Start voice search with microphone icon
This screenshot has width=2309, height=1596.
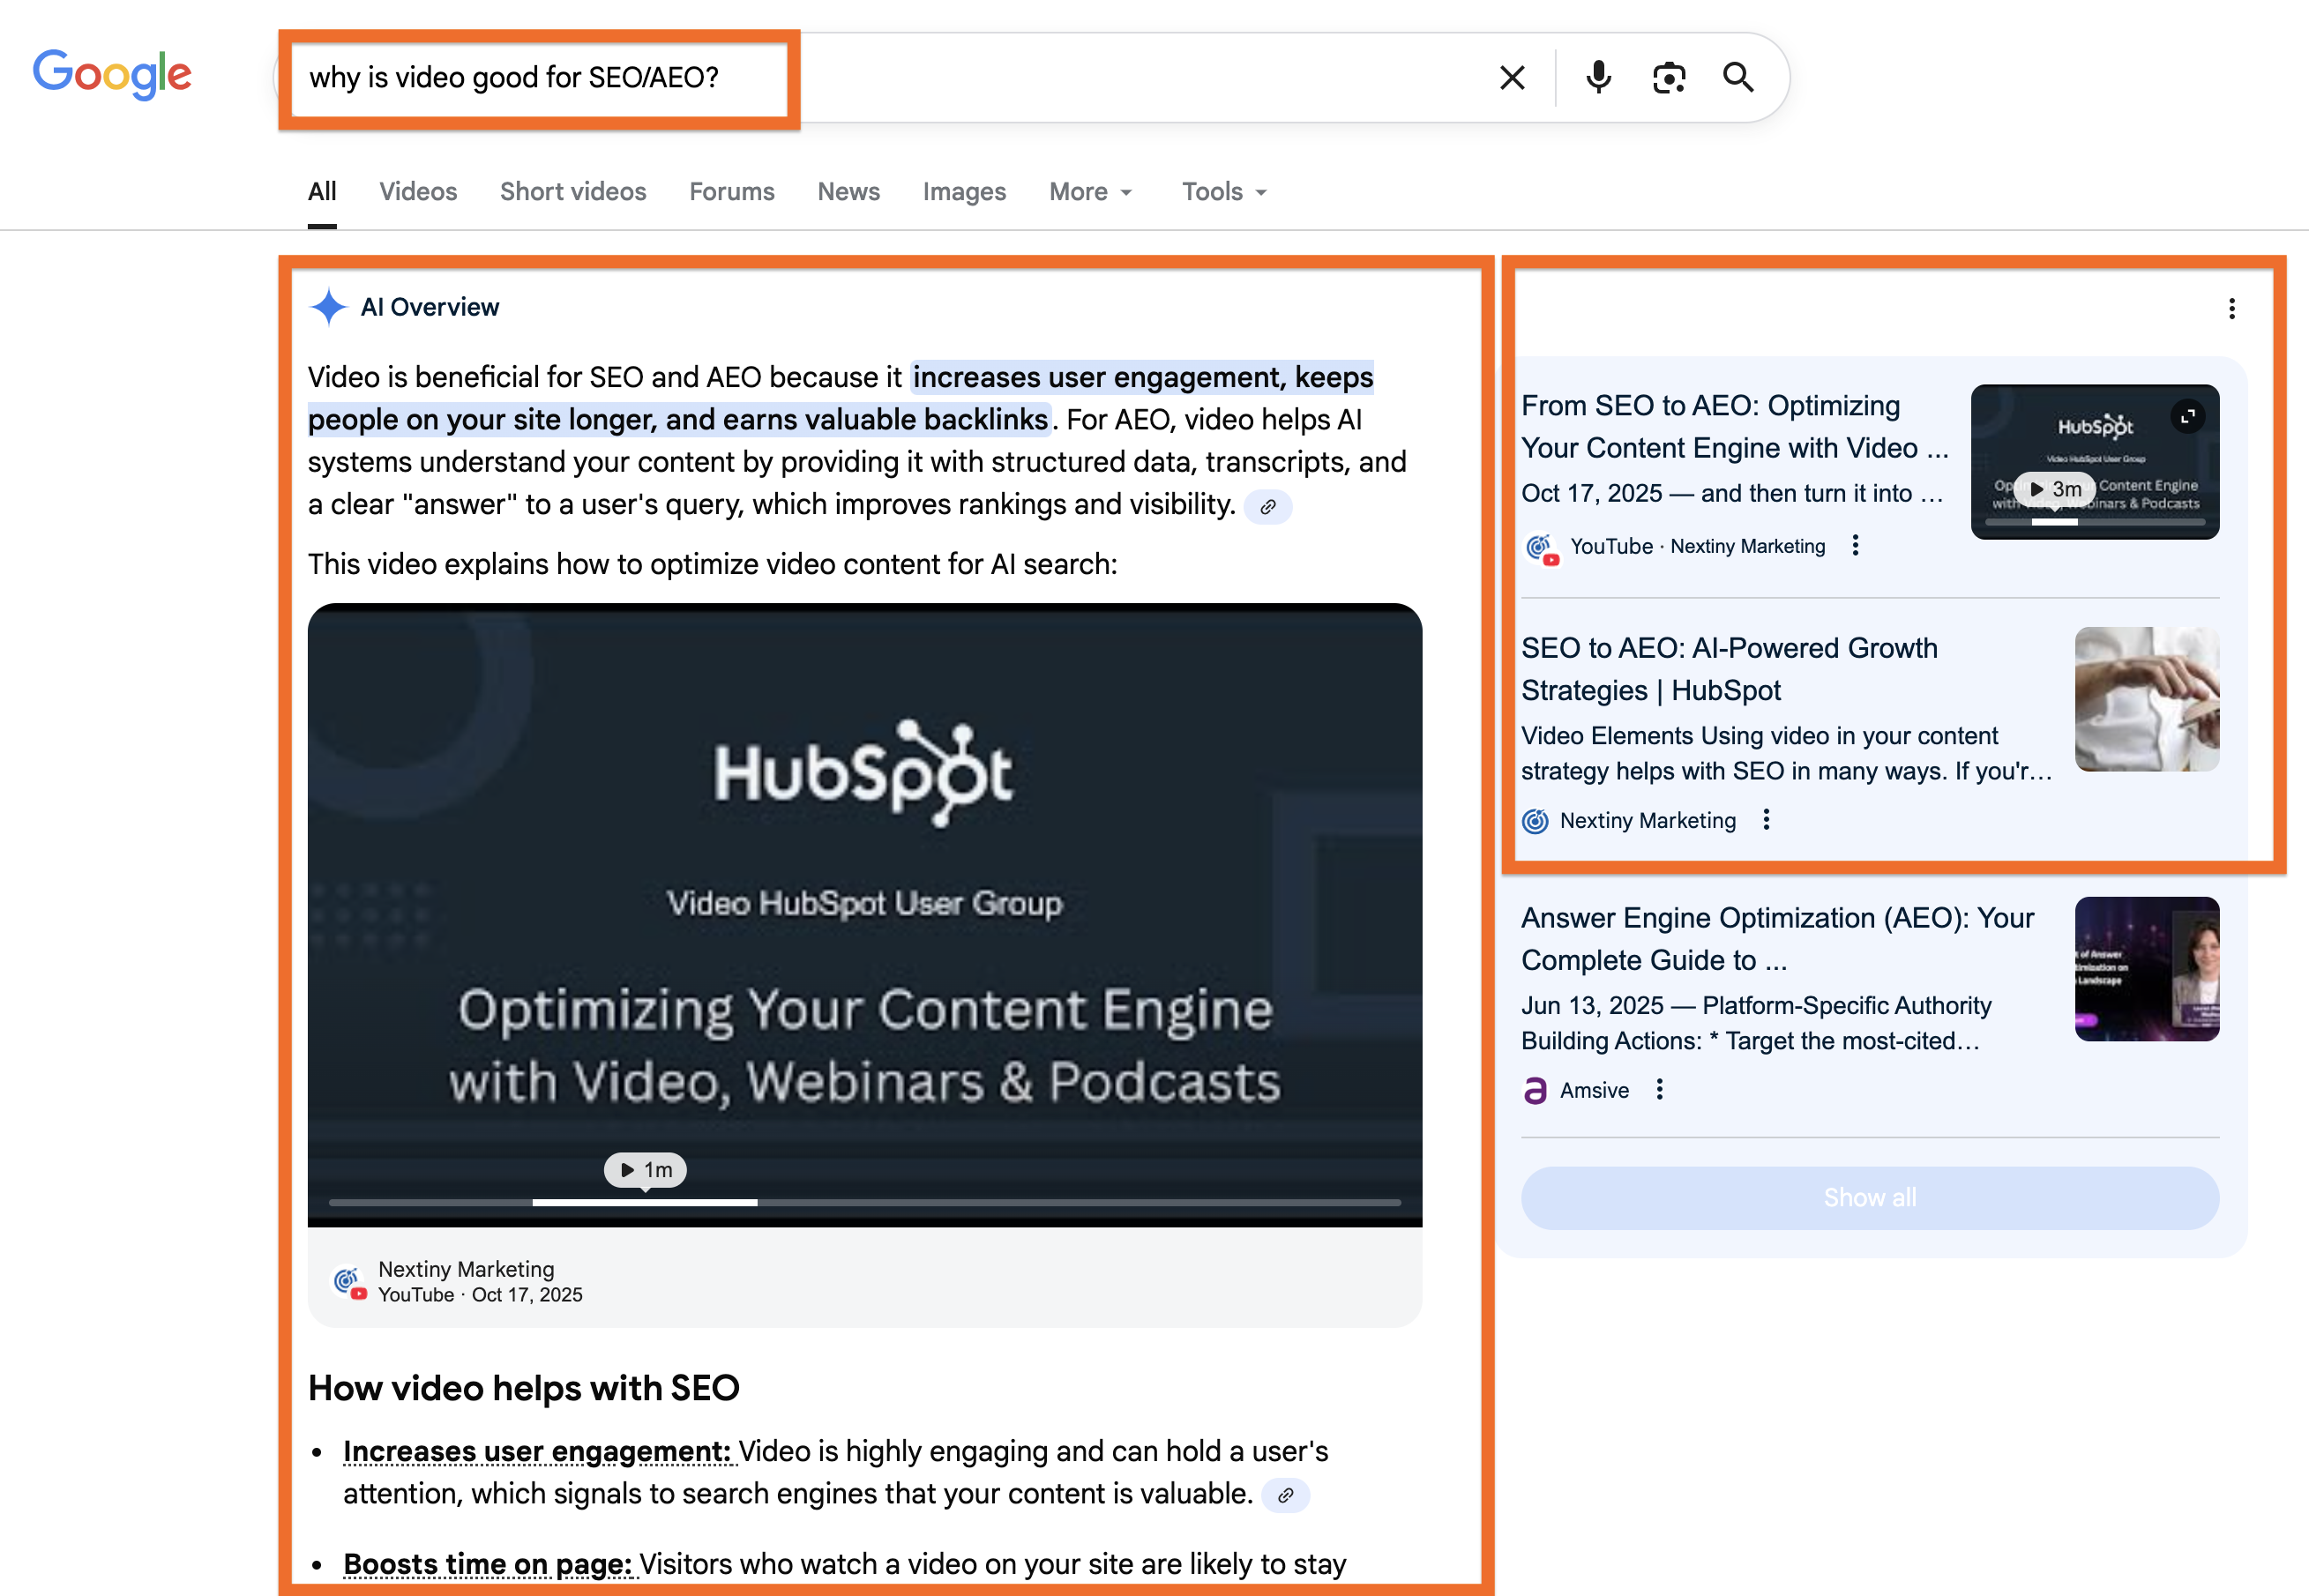pyautogui.click(x=1598, y=78)
